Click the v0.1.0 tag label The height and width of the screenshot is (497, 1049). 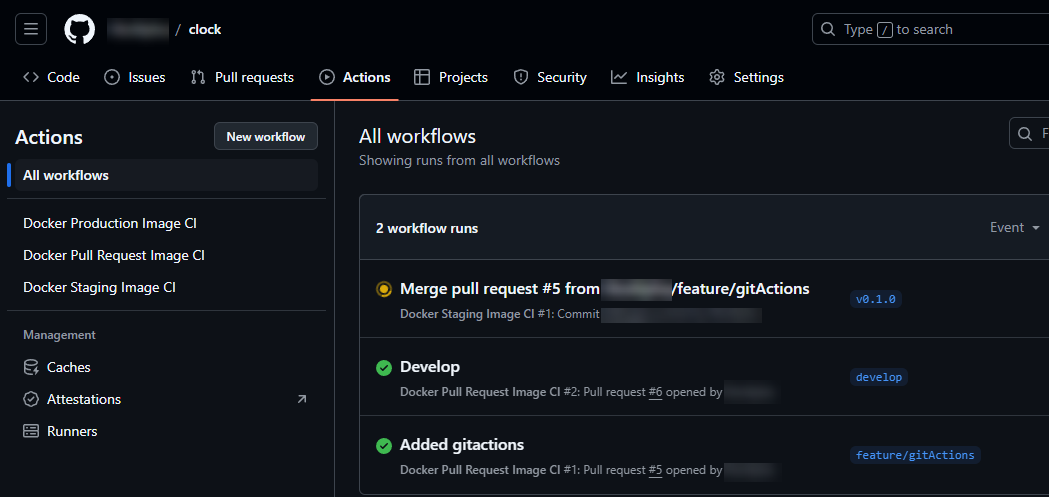876,299
